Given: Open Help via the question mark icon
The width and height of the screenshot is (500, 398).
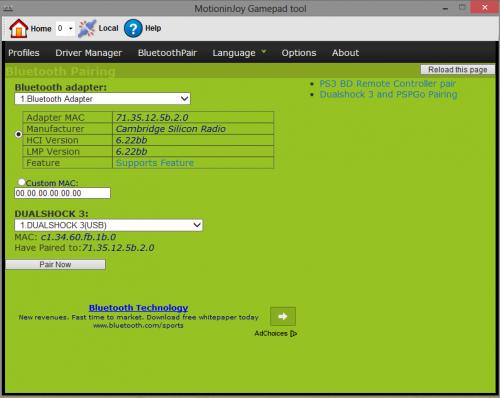Looking at the screenshot, I should 133,28.
